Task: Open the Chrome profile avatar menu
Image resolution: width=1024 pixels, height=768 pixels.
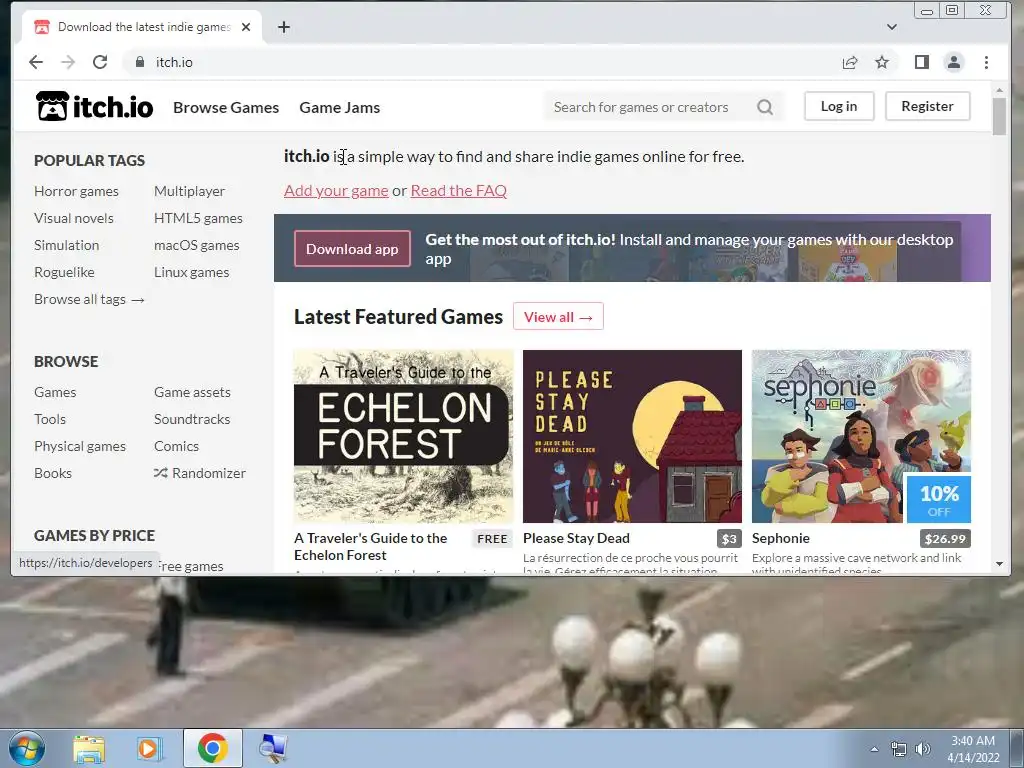Action: (x=953, y=62)
